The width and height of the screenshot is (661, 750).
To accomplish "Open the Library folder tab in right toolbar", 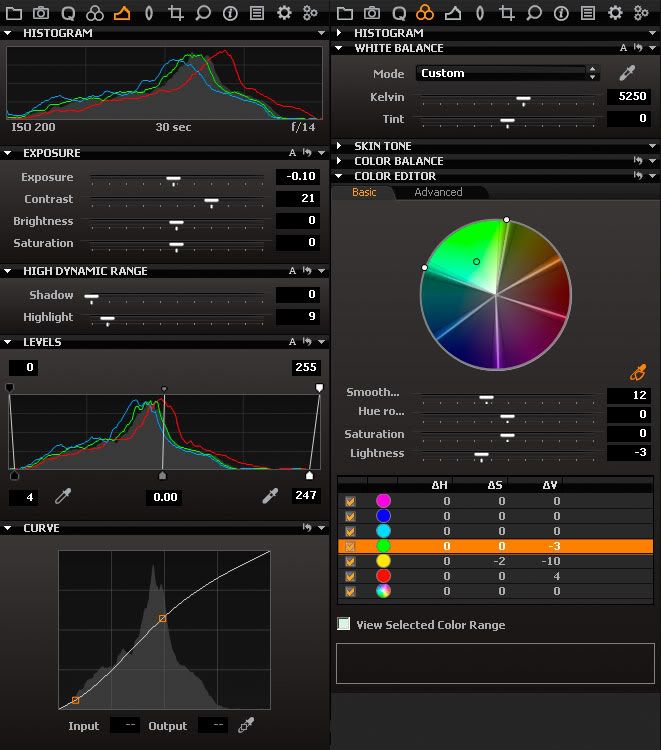I will point(344,13).
